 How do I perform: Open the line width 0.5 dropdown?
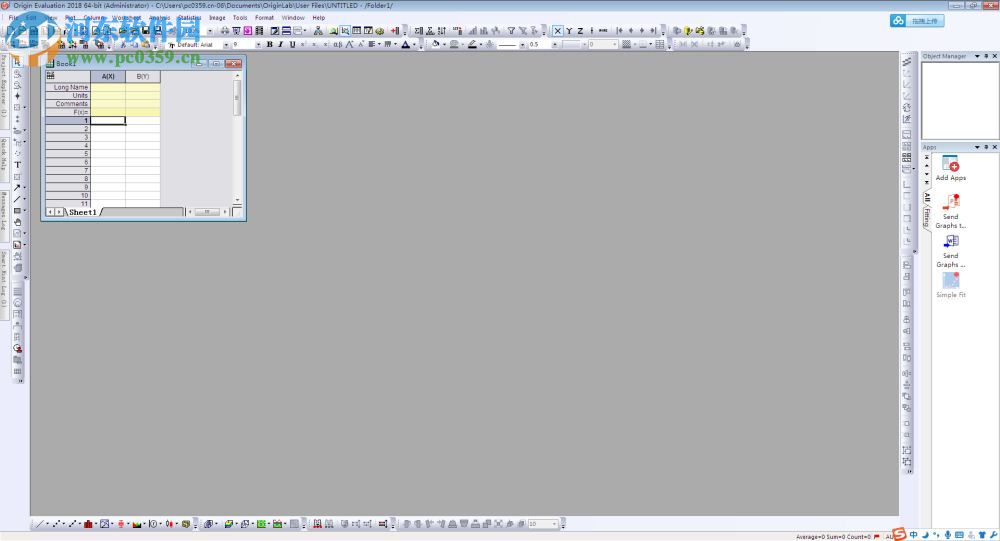[555, 45]
